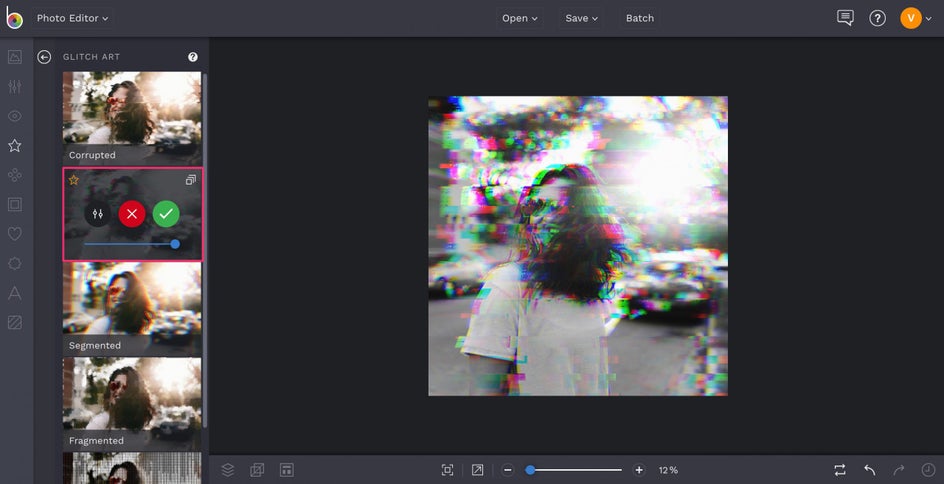Image resolution: width=944 pixels, height=484 pixels.
Task: Zoom in with the plus button
Action: point(639,470)
